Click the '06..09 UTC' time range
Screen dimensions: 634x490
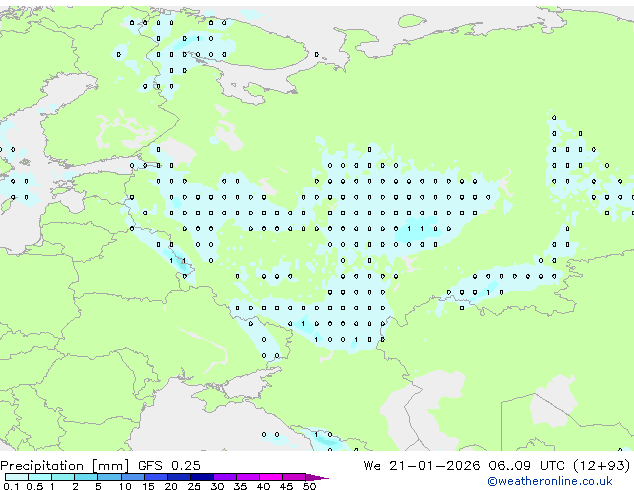[x=526, y=466]
